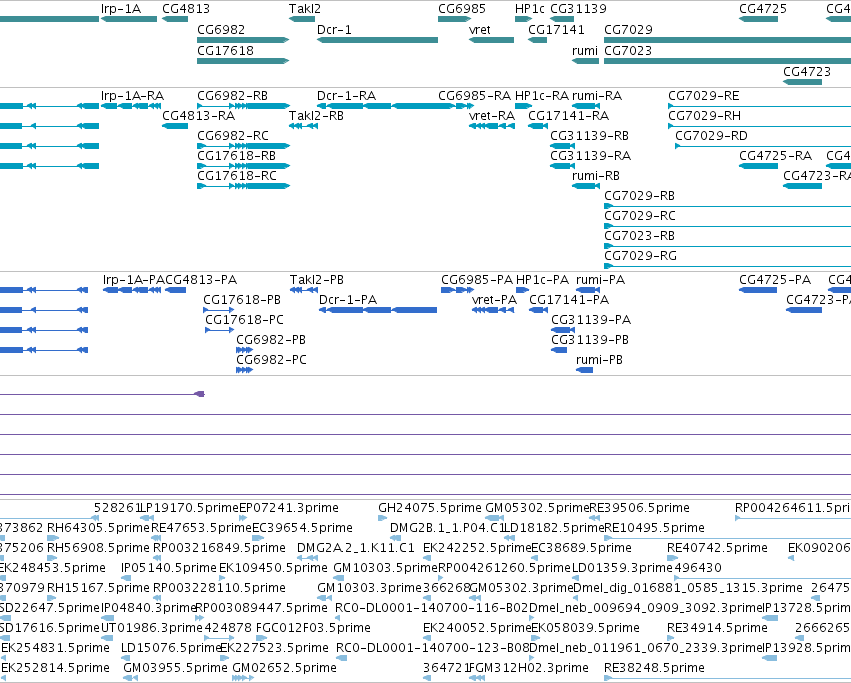Select the transcript label "CG4813-RA"
Image resolution: width=851 pixels, height=683 pixels.
199,116
